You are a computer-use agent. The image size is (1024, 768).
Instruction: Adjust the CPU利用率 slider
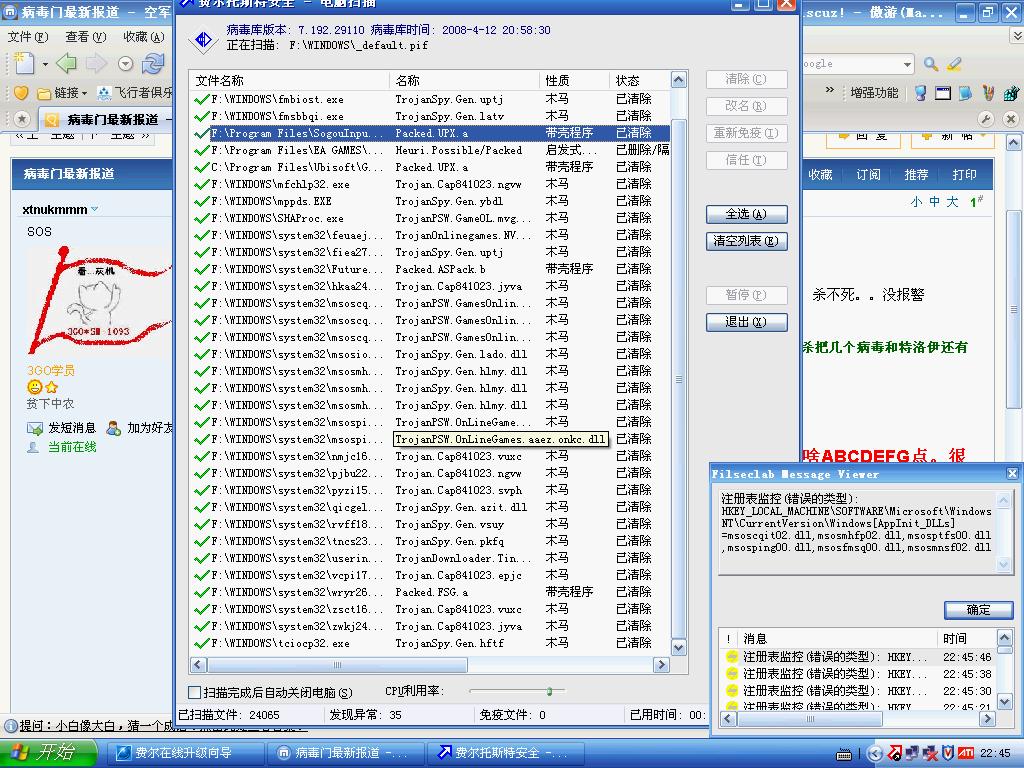pyautogui.click(x=549, y=691)
